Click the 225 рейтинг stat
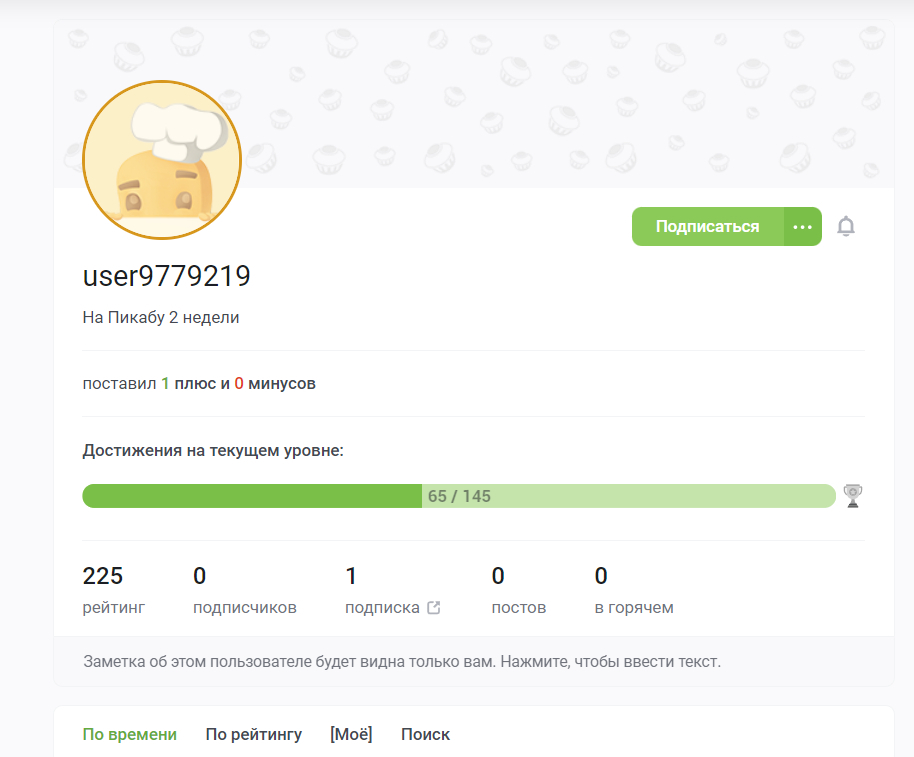914x757 pixels. pyautogui.click(x=114, y=590)
